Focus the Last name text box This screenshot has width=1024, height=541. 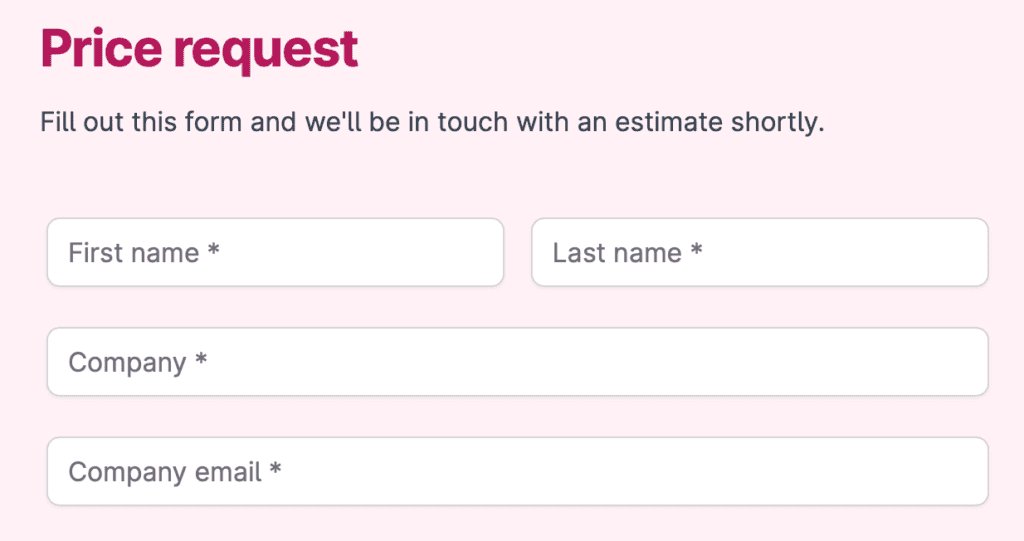(760, 253)
